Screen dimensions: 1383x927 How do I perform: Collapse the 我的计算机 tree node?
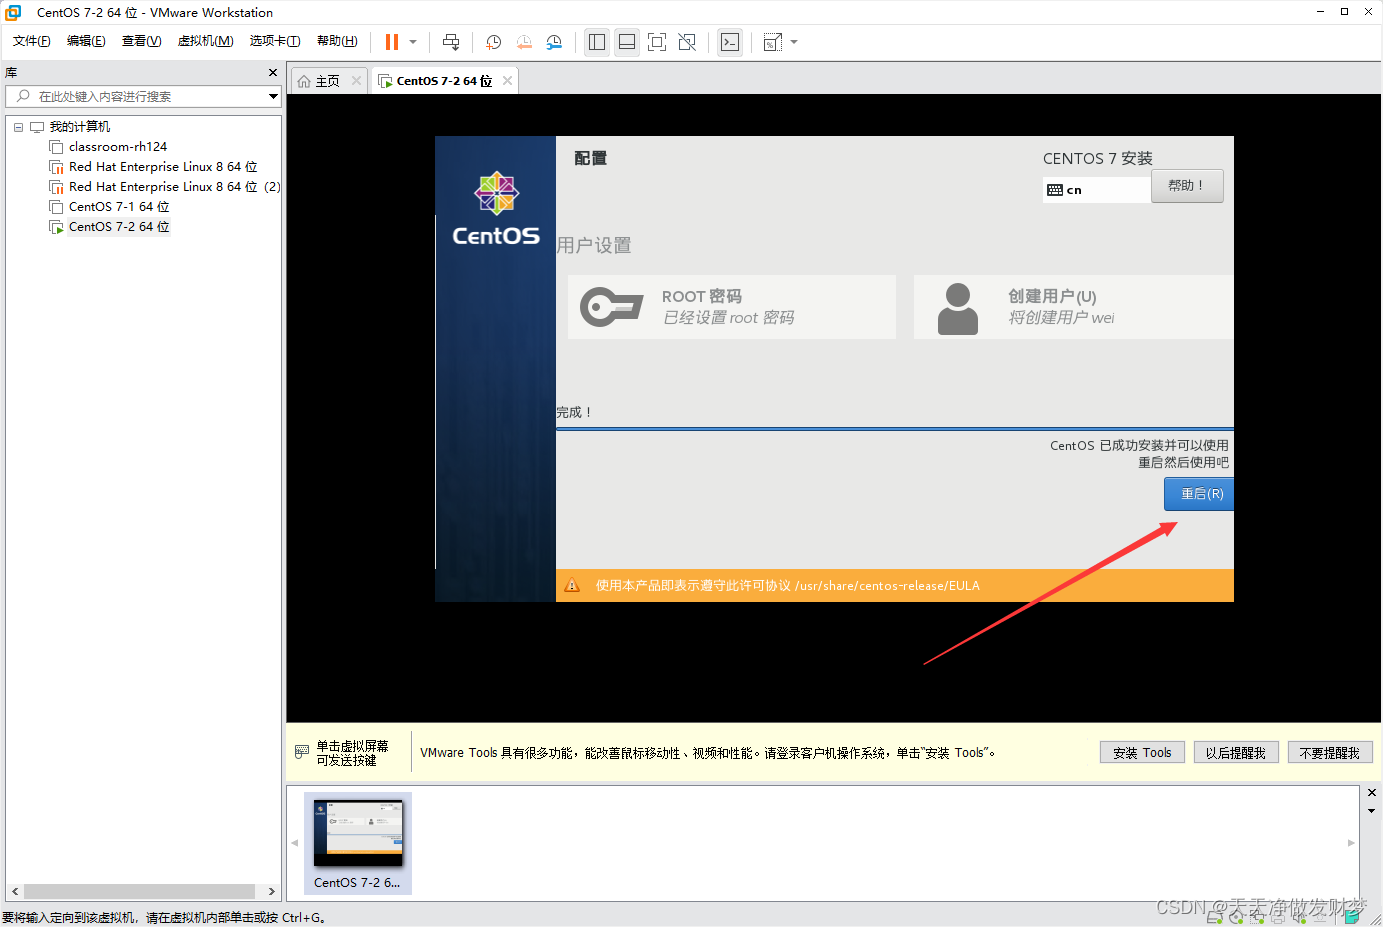[x=18, y=127]
